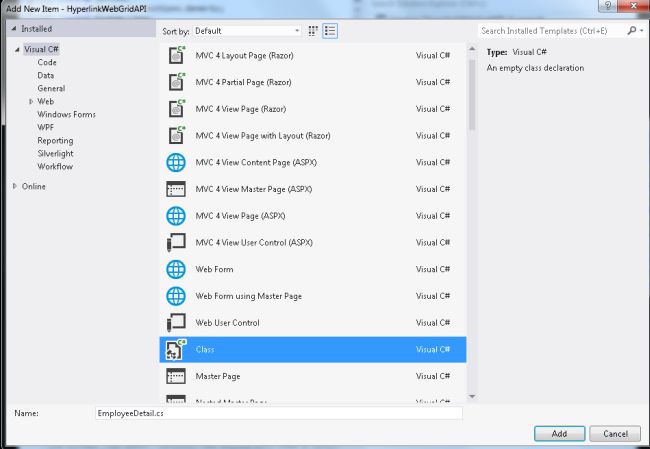Click the search magnifier icon

click(x=631, y=30)
